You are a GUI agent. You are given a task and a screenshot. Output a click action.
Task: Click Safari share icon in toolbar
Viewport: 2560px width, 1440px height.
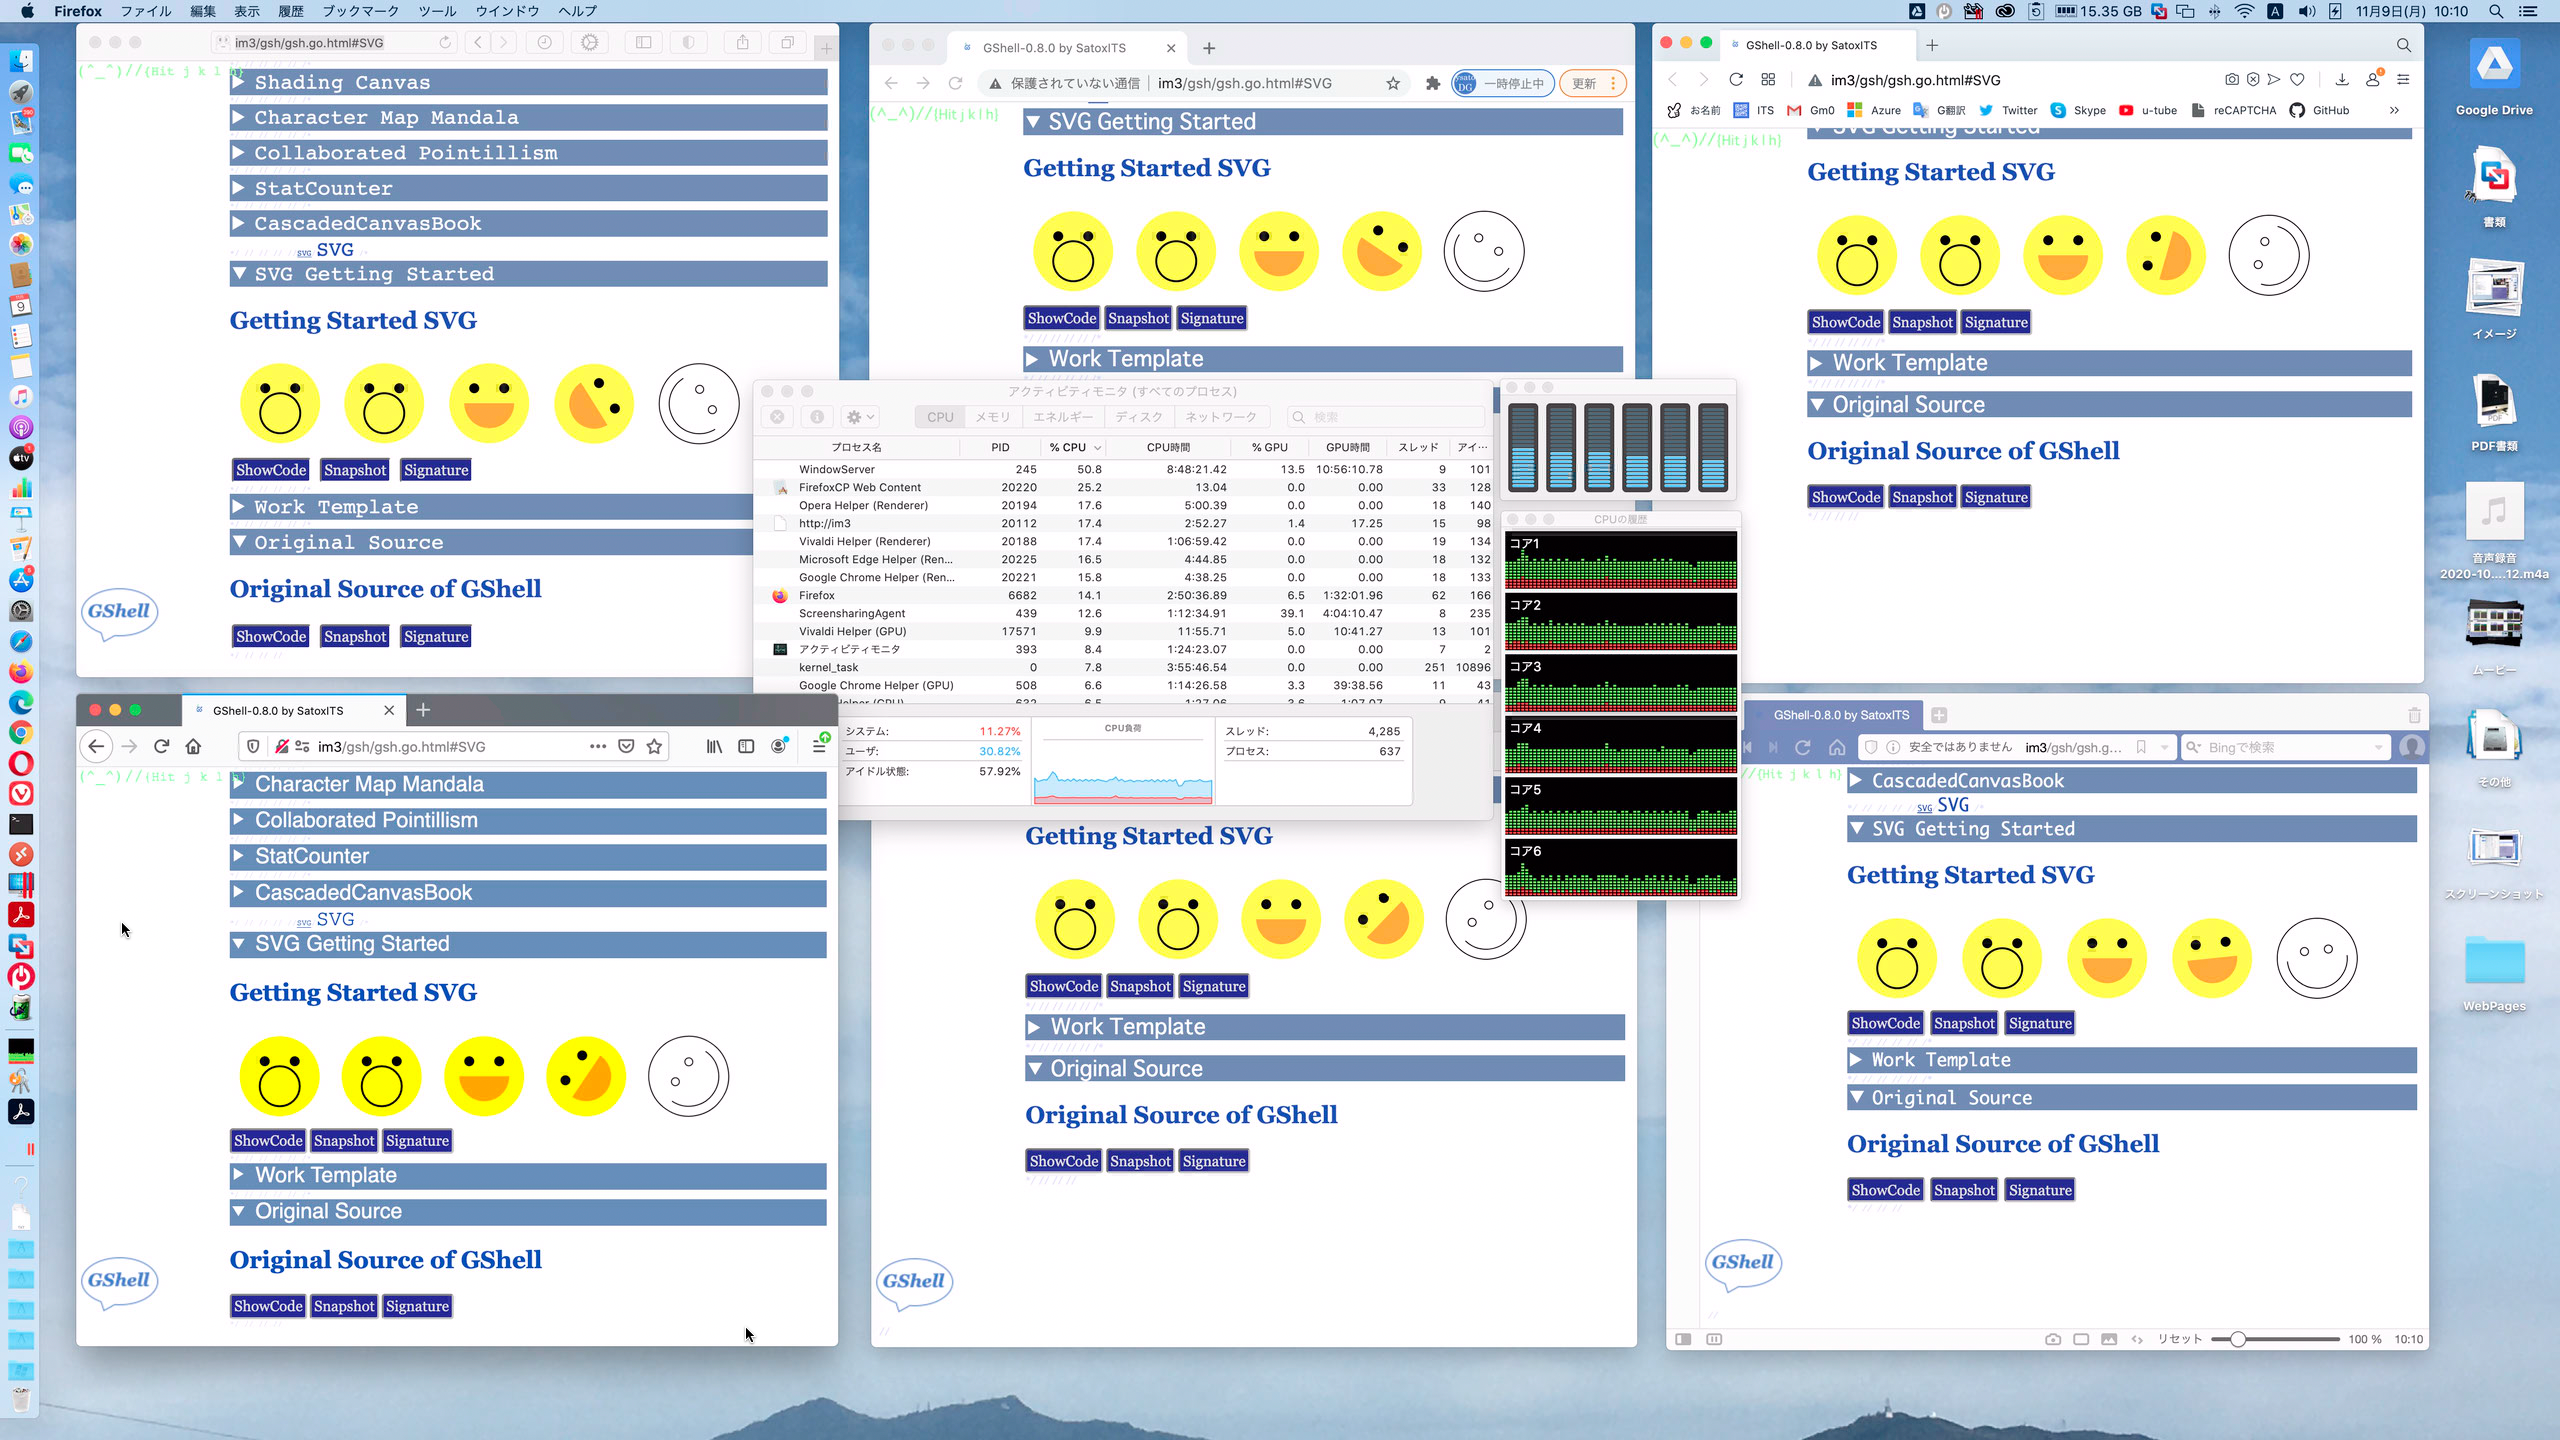742,43
